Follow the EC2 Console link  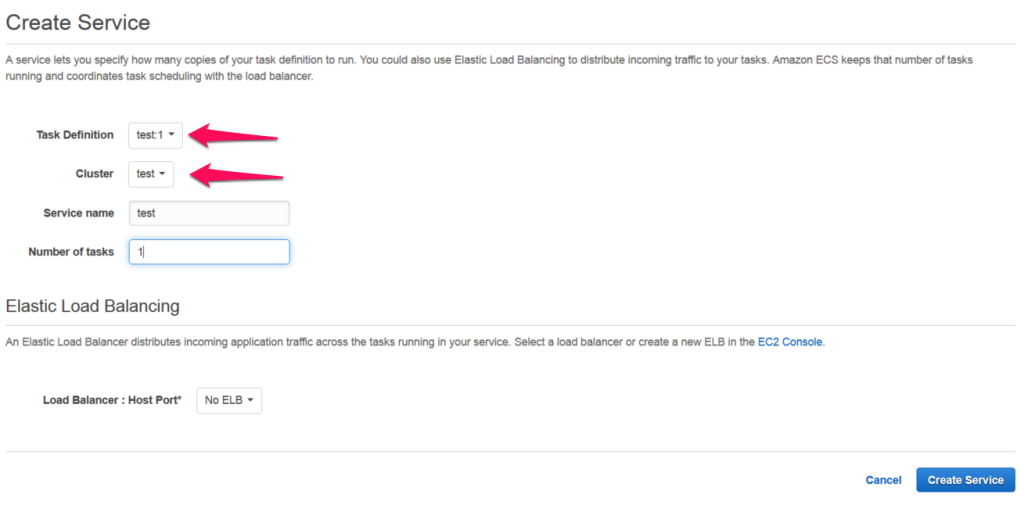(x=790, y=342)
